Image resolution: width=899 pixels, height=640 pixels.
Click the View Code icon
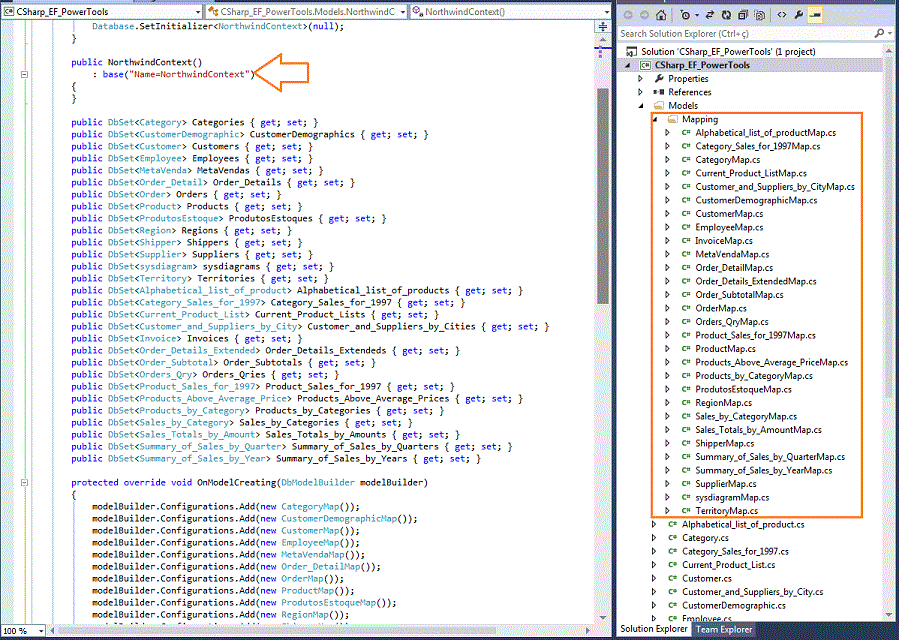pos(782,15)
